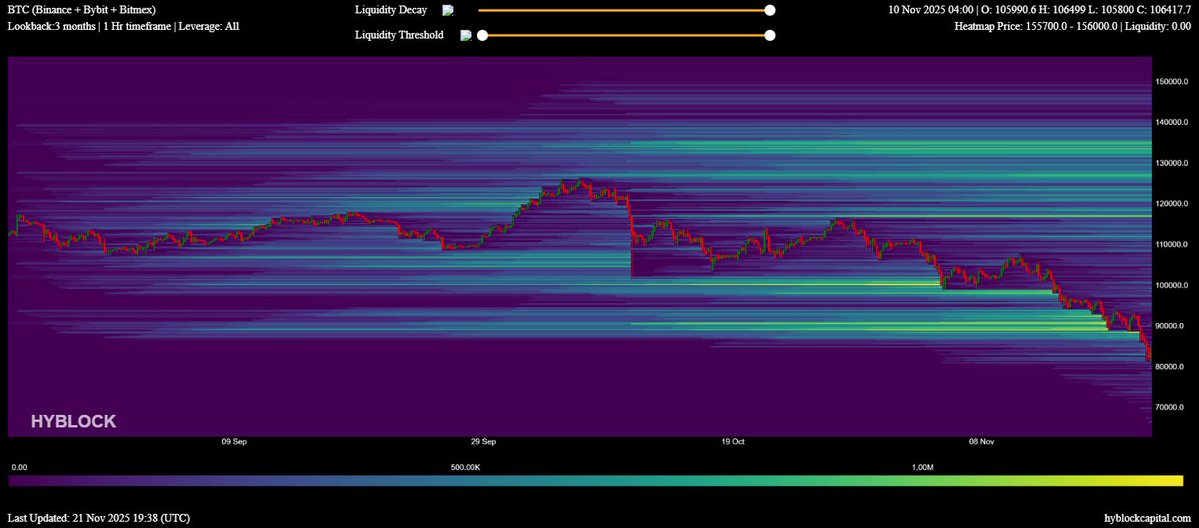Click the 100000.0 price axis label

point(1172,285)
